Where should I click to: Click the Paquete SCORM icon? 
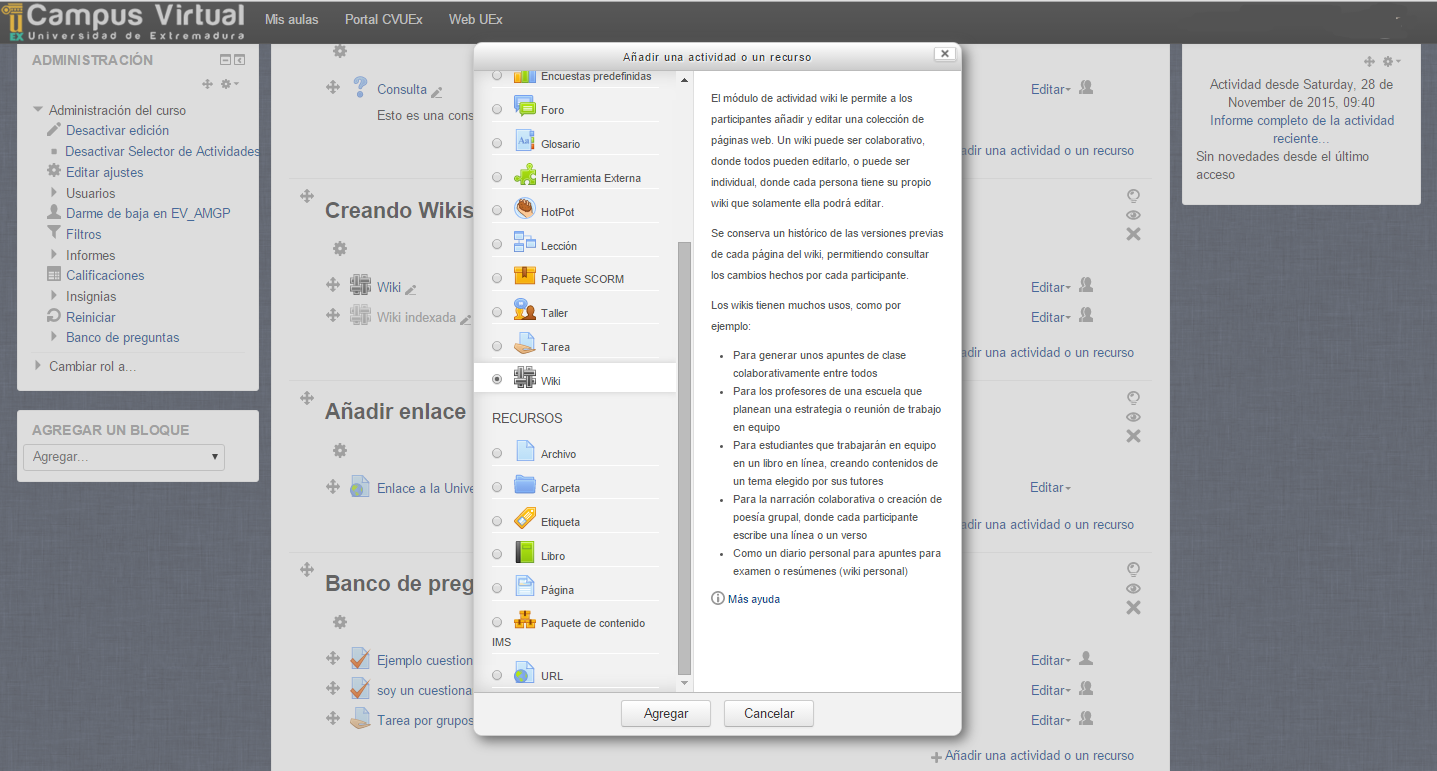pyautogui.click(x=525, y=276)
